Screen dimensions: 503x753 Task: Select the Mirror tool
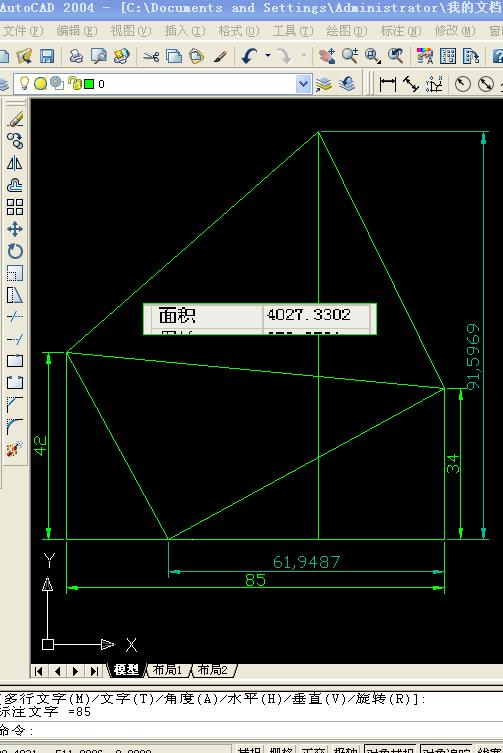[15, 163]
